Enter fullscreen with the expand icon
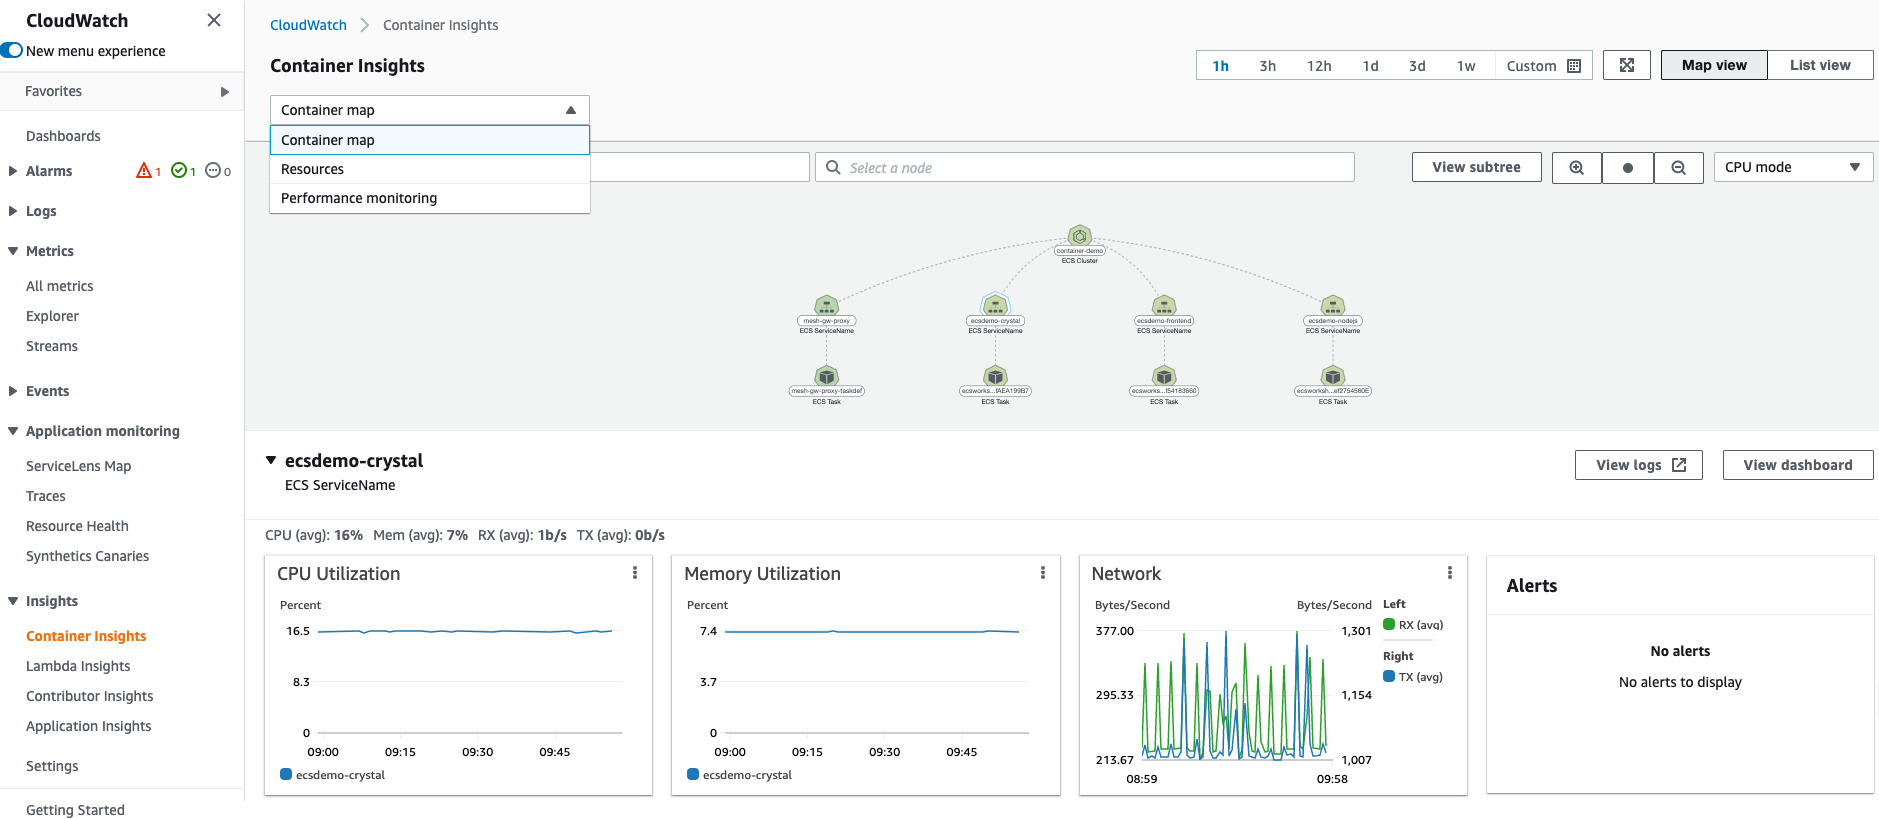The height and width of the screenshot is (819, 1879). tap(1626, 66)
